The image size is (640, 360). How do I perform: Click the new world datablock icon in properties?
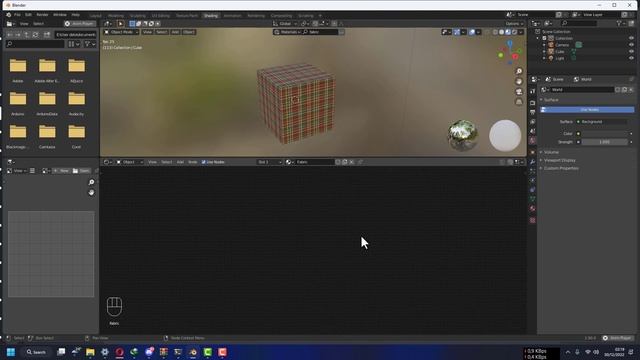[x=624, y=90]
